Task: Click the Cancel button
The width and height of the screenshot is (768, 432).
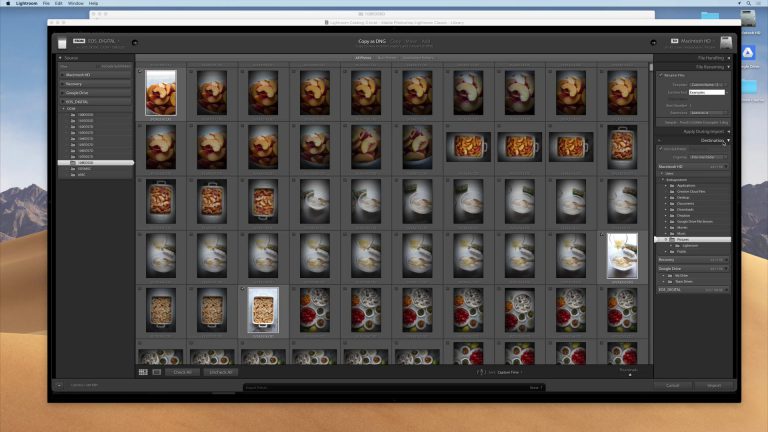Action: coord(672,385)
